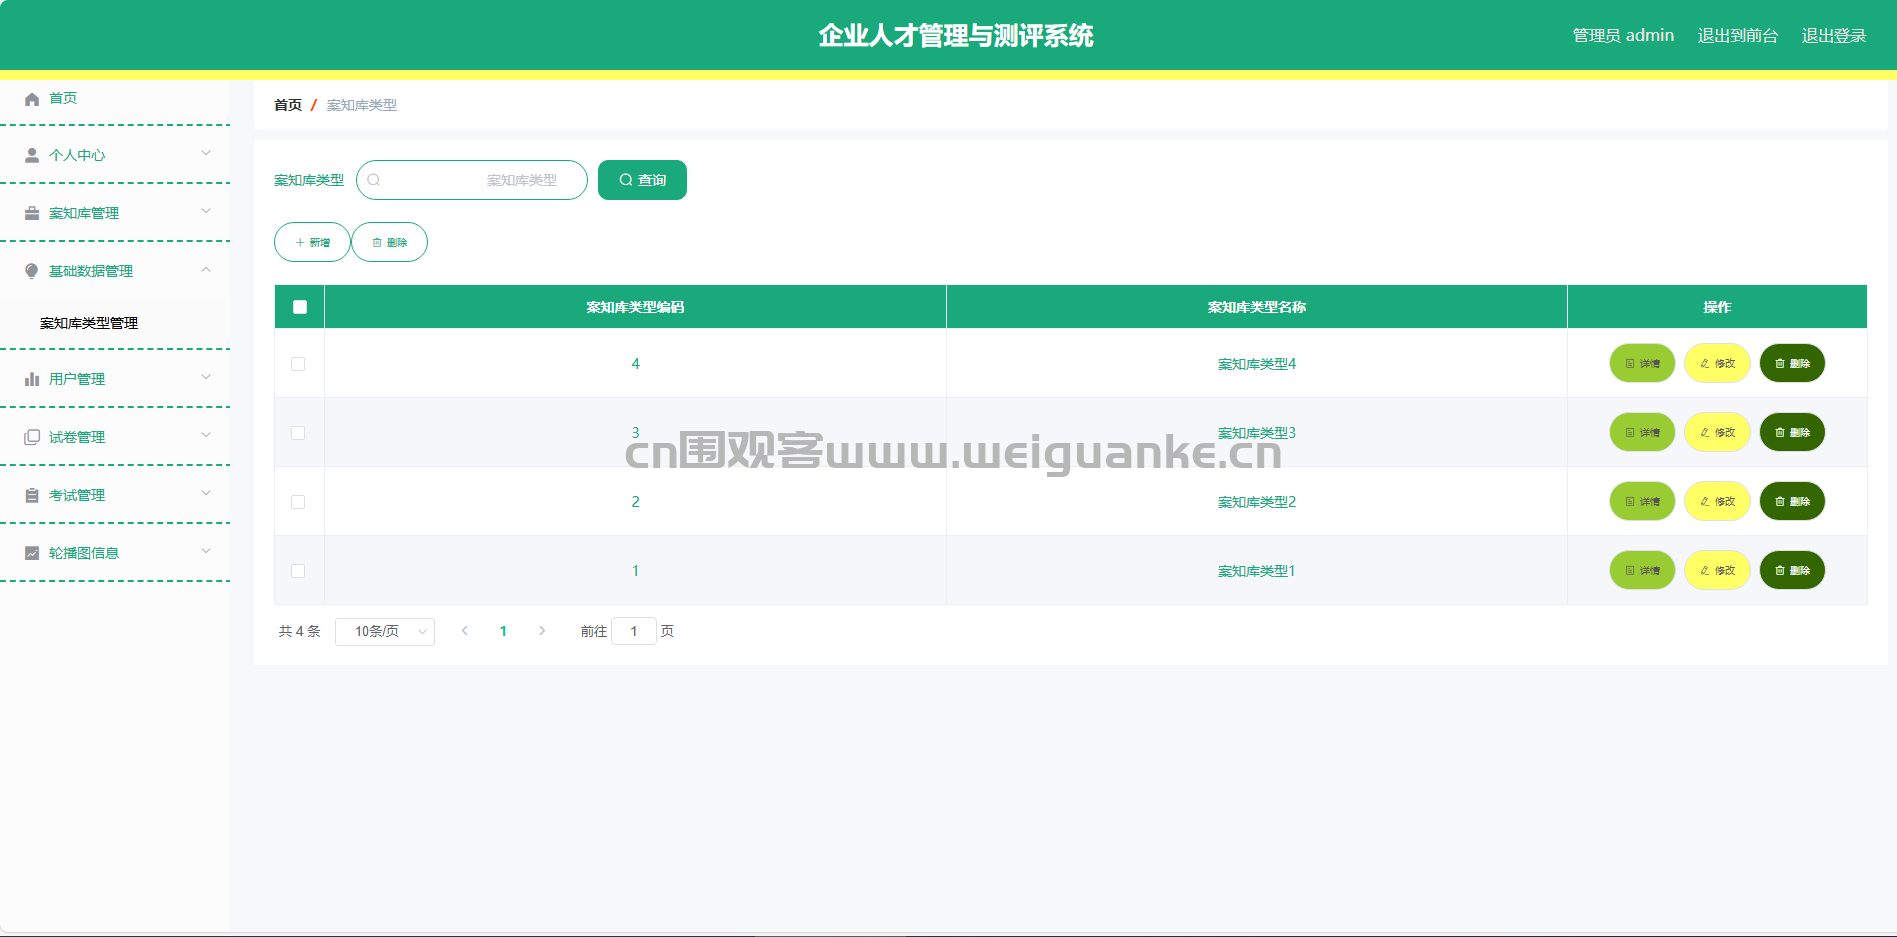Viewport: 1897px width, 937px height.
Task: Click 退出登录 link in header
Action: coord(1834,36)
